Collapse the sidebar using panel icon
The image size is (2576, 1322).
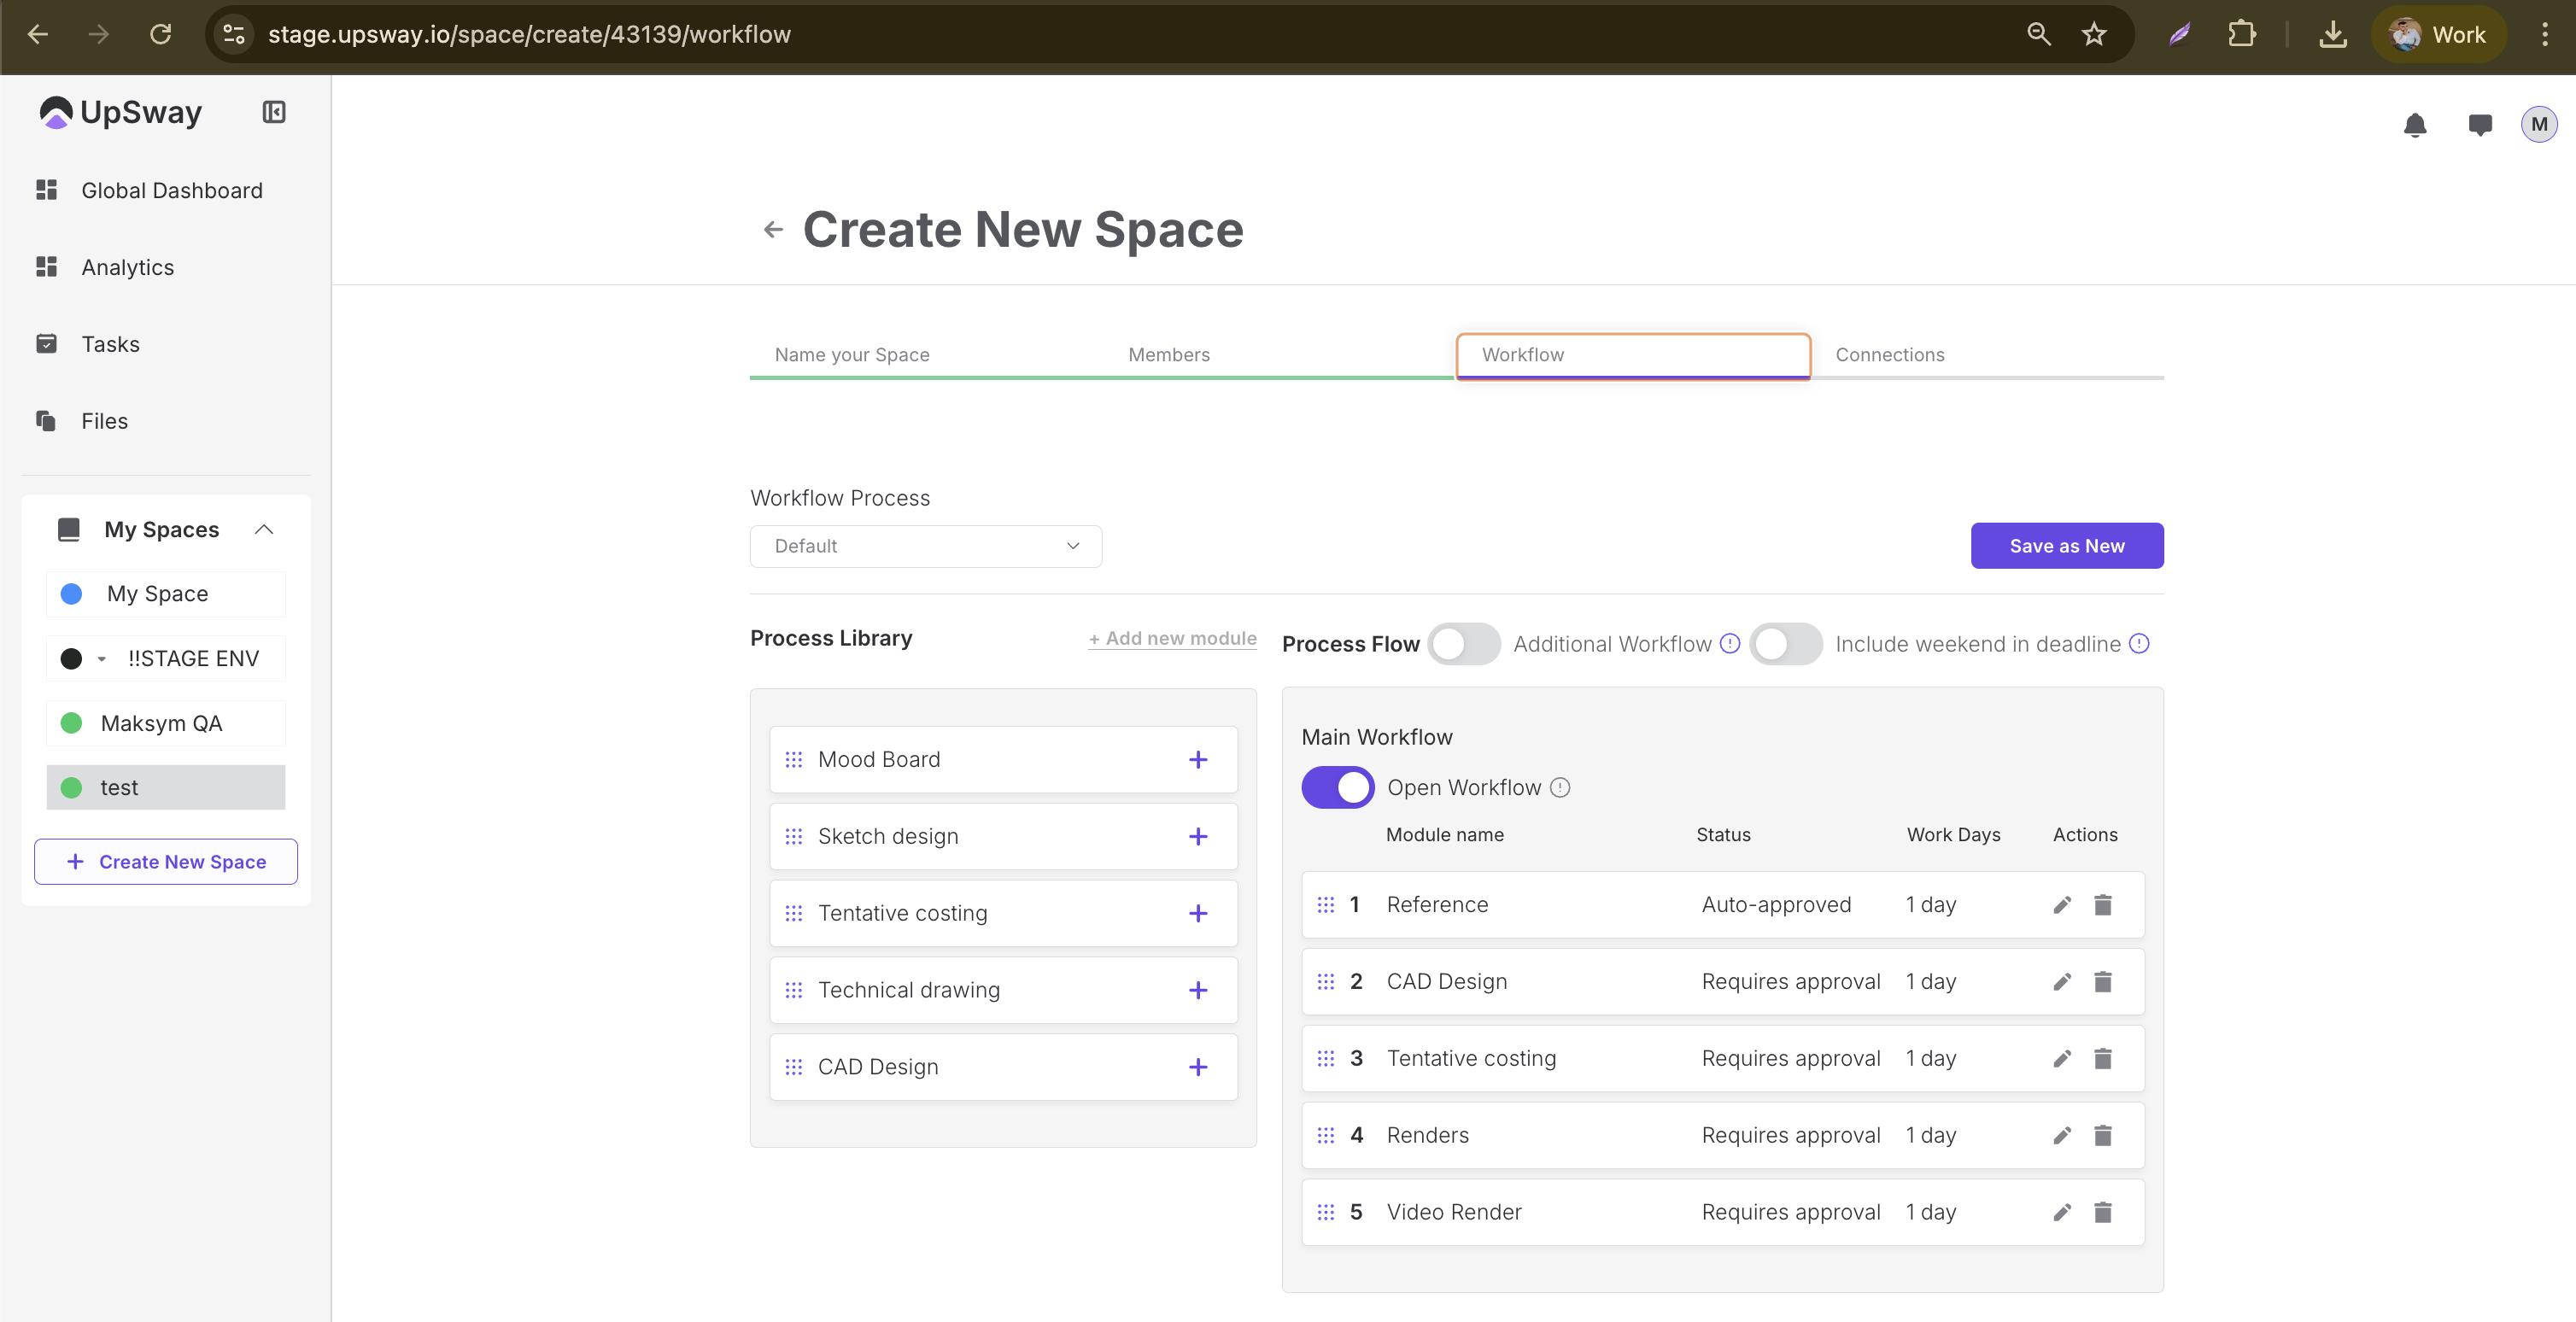tap(273, 112)
